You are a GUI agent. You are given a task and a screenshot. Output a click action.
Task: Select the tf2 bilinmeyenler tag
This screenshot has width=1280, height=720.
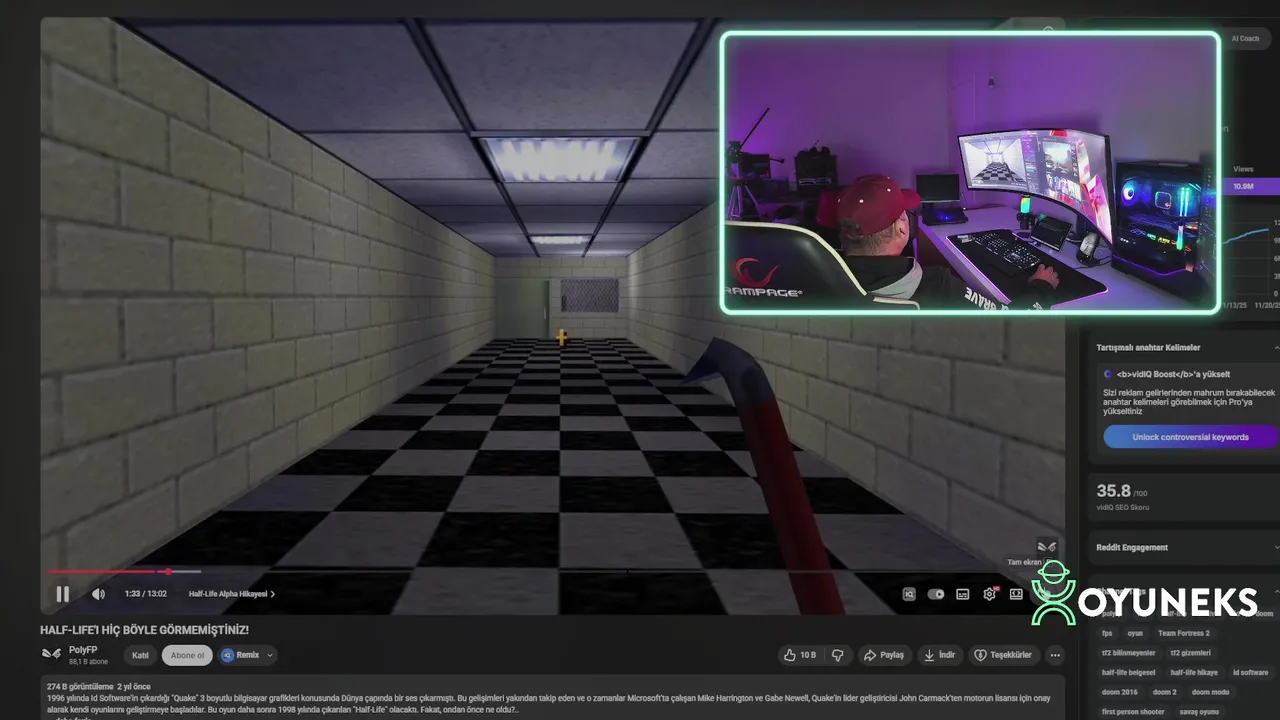[x=1129, y=653]
